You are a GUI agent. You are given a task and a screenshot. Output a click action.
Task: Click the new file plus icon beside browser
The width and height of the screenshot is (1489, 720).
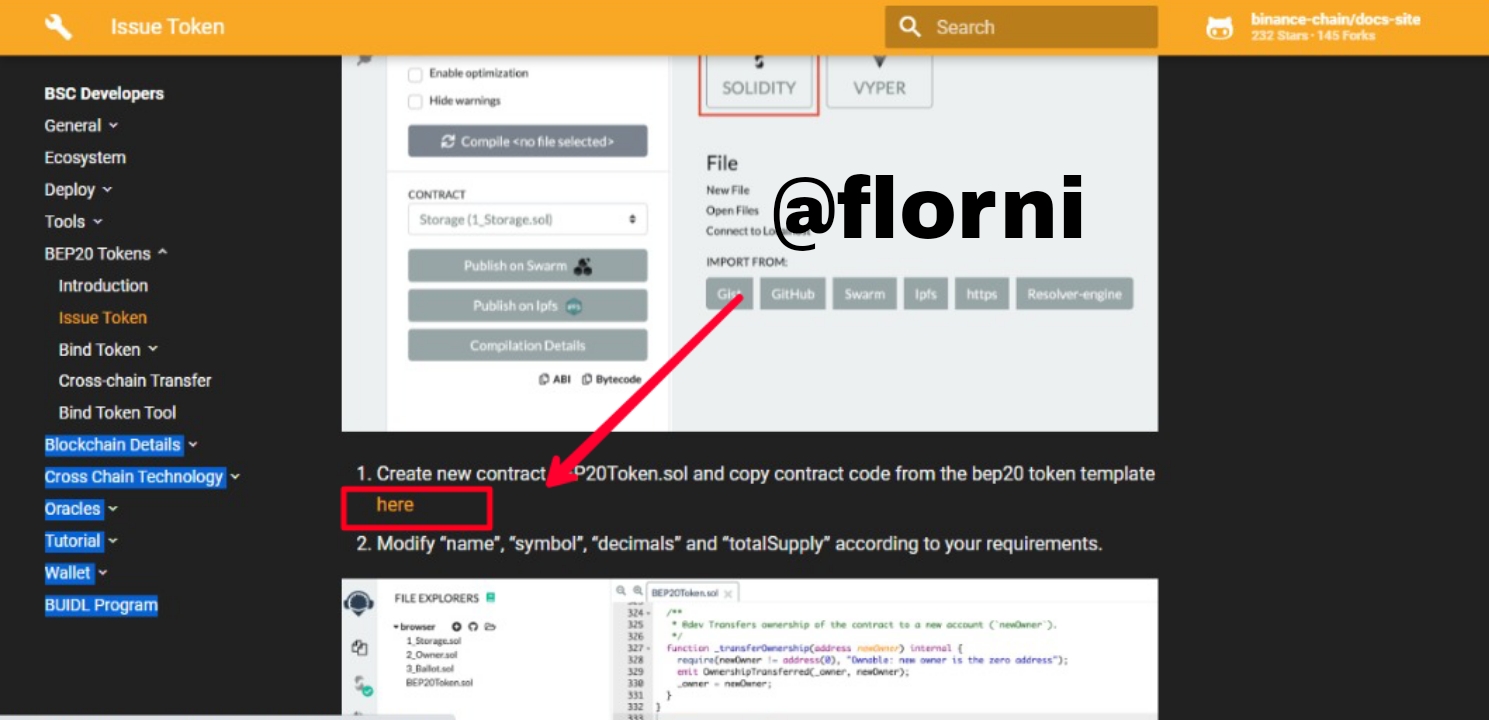pyautogui.click(x=457, y=627)
